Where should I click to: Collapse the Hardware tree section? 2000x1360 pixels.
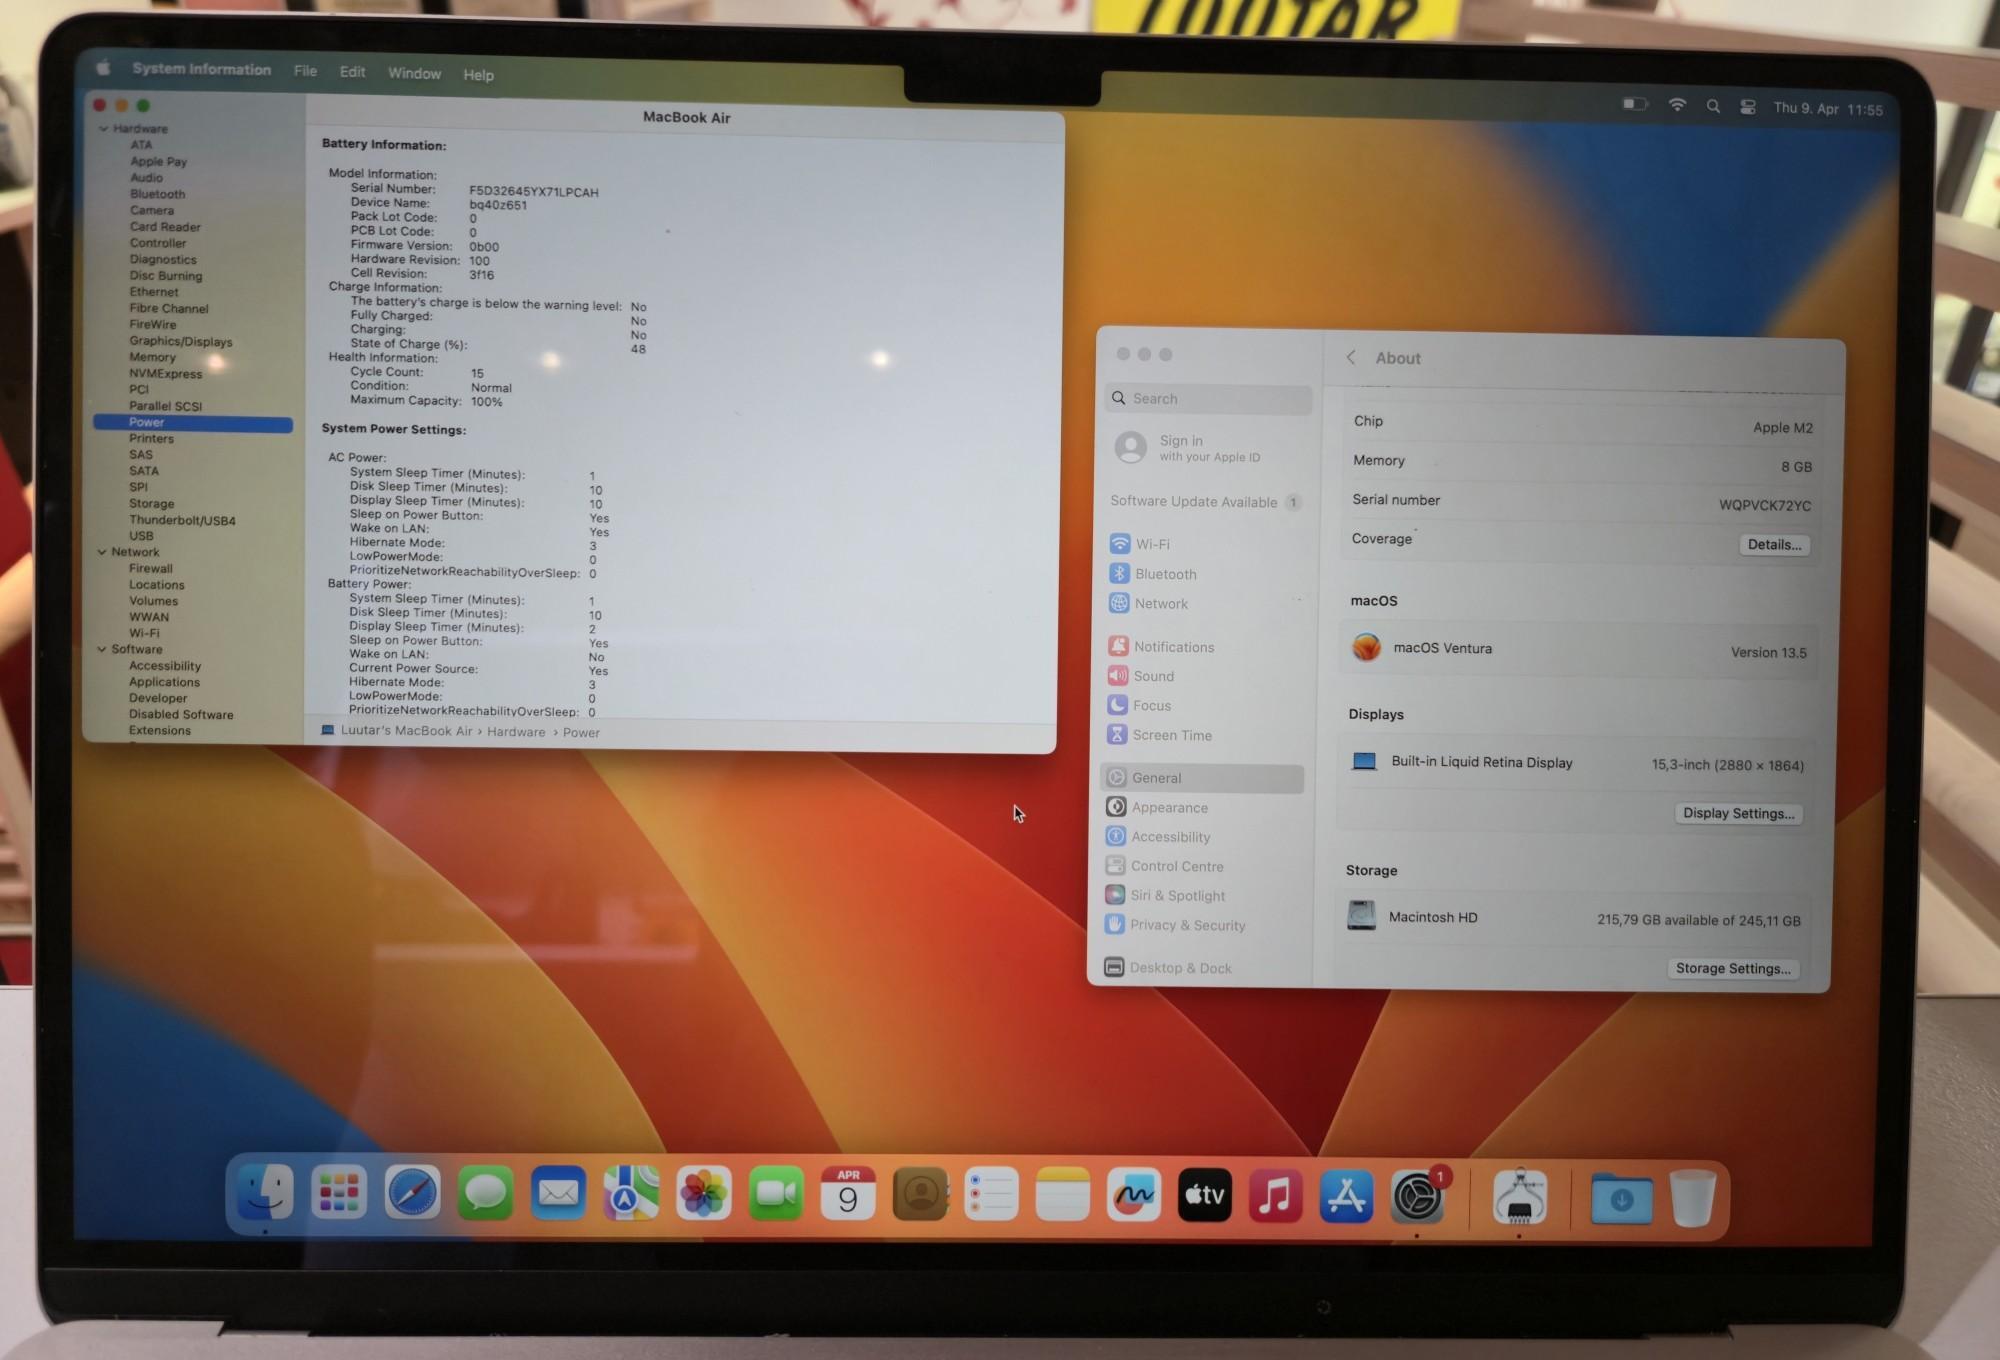click(x=103, y=129)
